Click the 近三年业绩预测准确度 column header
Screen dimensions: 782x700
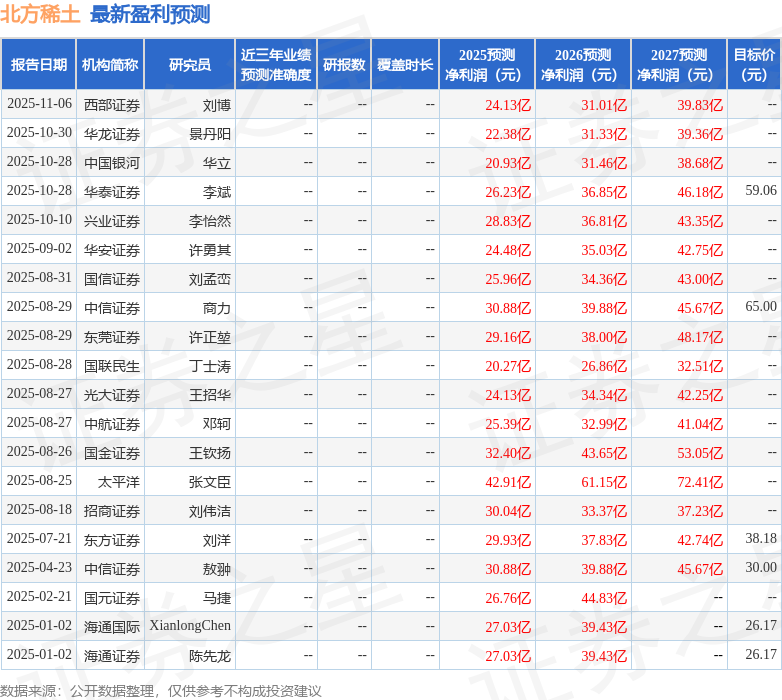point(275,65)
